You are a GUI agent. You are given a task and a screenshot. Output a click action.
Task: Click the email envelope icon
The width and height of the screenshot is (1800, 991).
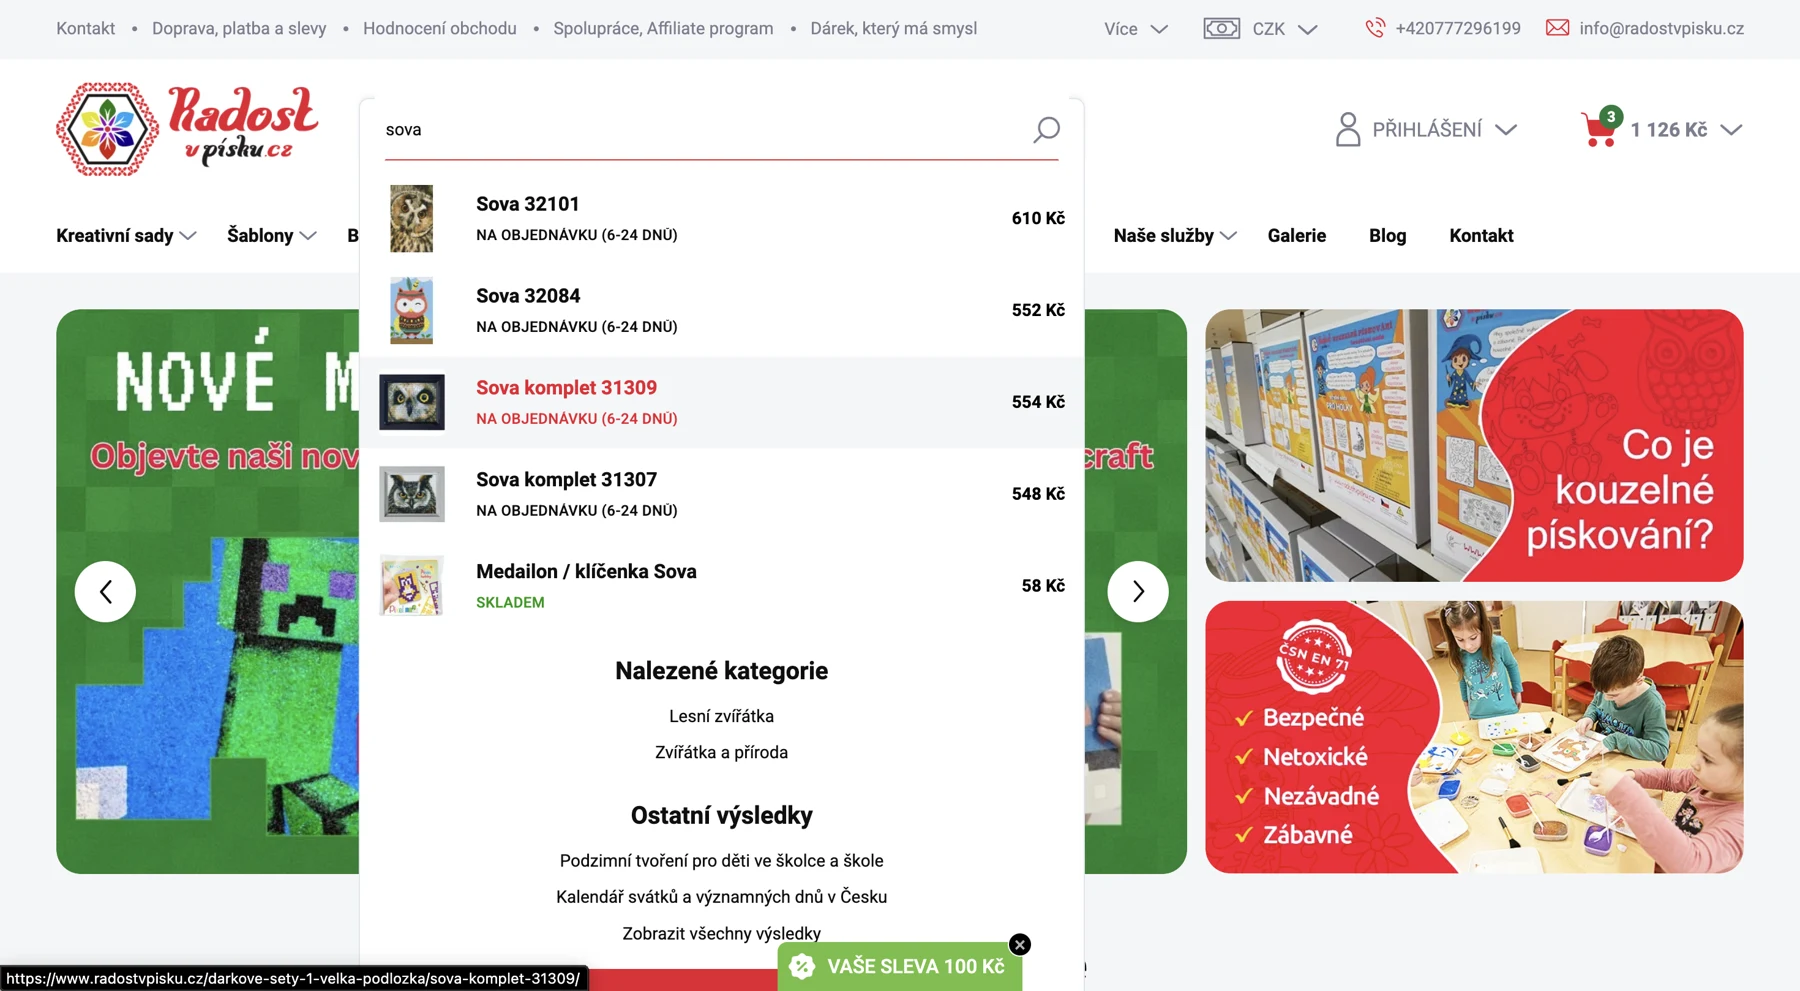click(x=1557, y=28)
